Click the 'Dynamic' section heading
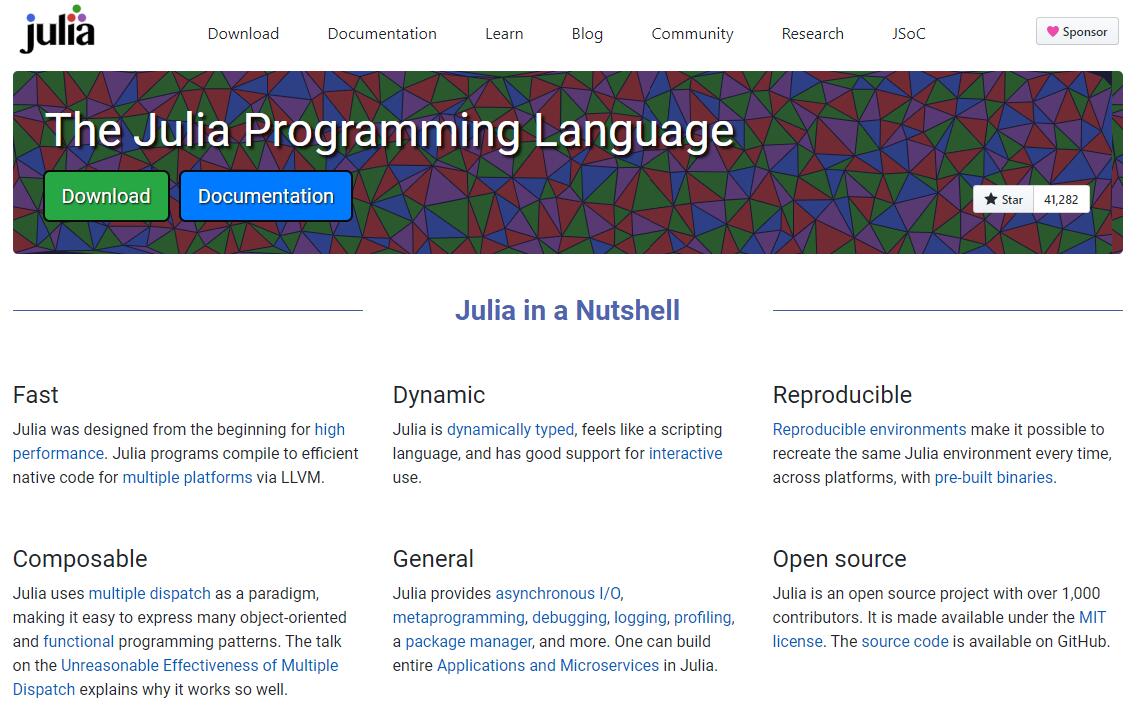The image size is (1139, 715). point(439,395)
